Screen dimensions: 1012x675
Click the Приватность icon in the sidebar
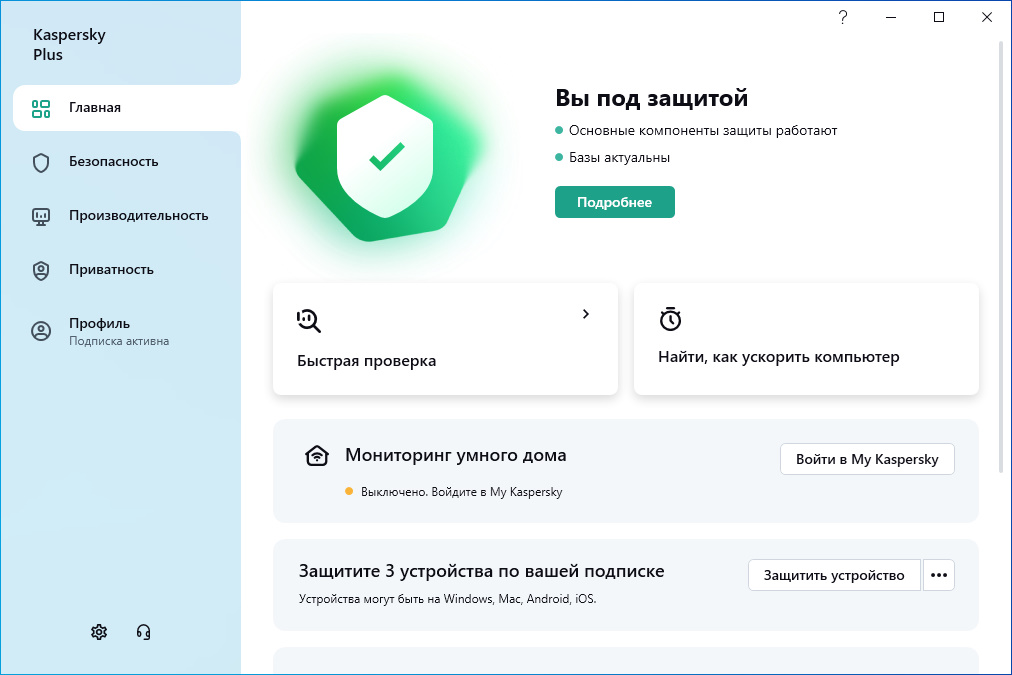tap(41, 270)
